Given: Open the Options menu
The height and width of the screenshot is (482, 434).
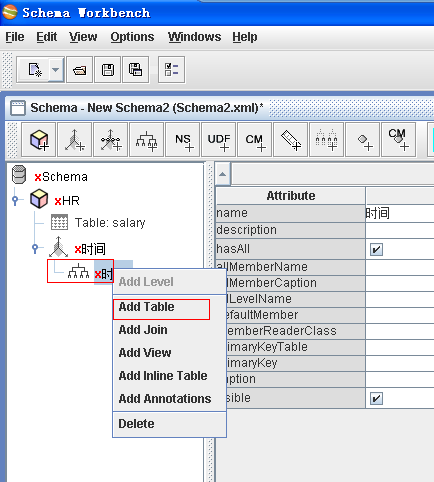Looking at the screenshot, I should click(132, 37).
